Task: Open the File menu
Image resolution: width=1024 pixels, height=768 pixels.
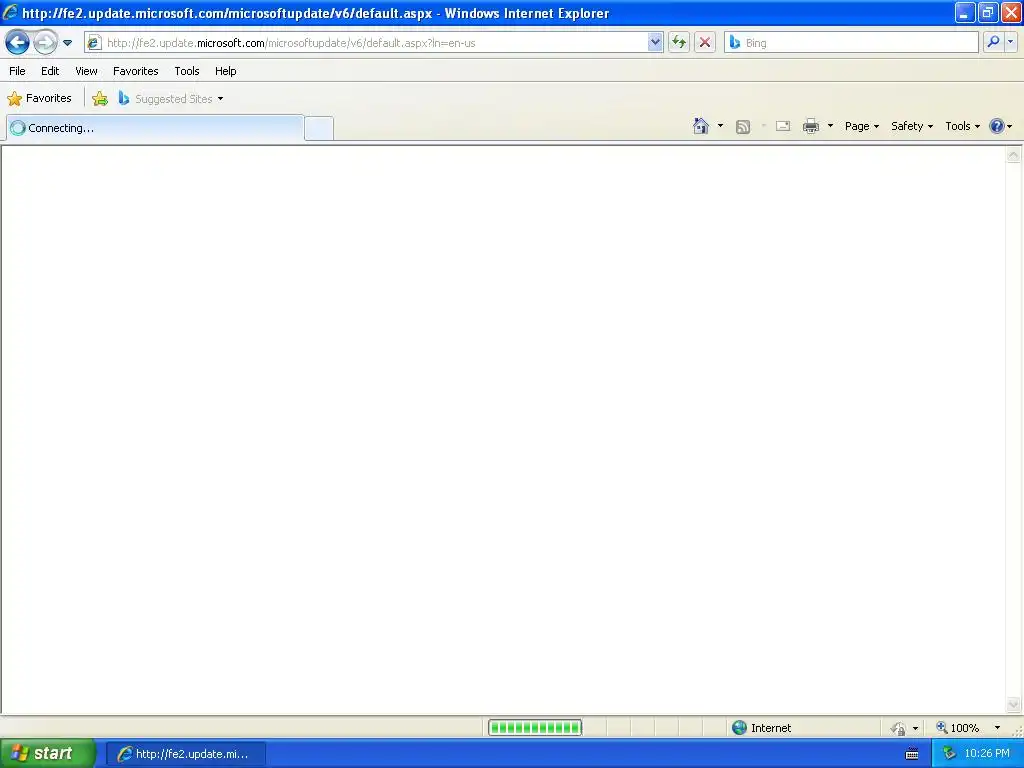Action: (18, 71)
